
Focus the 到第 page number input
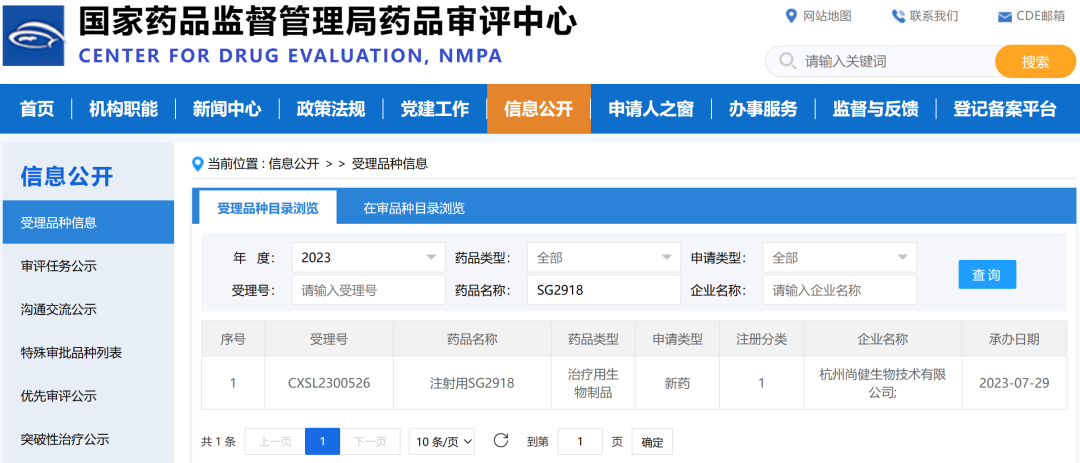pyautogui.click(x=580, y=442)
